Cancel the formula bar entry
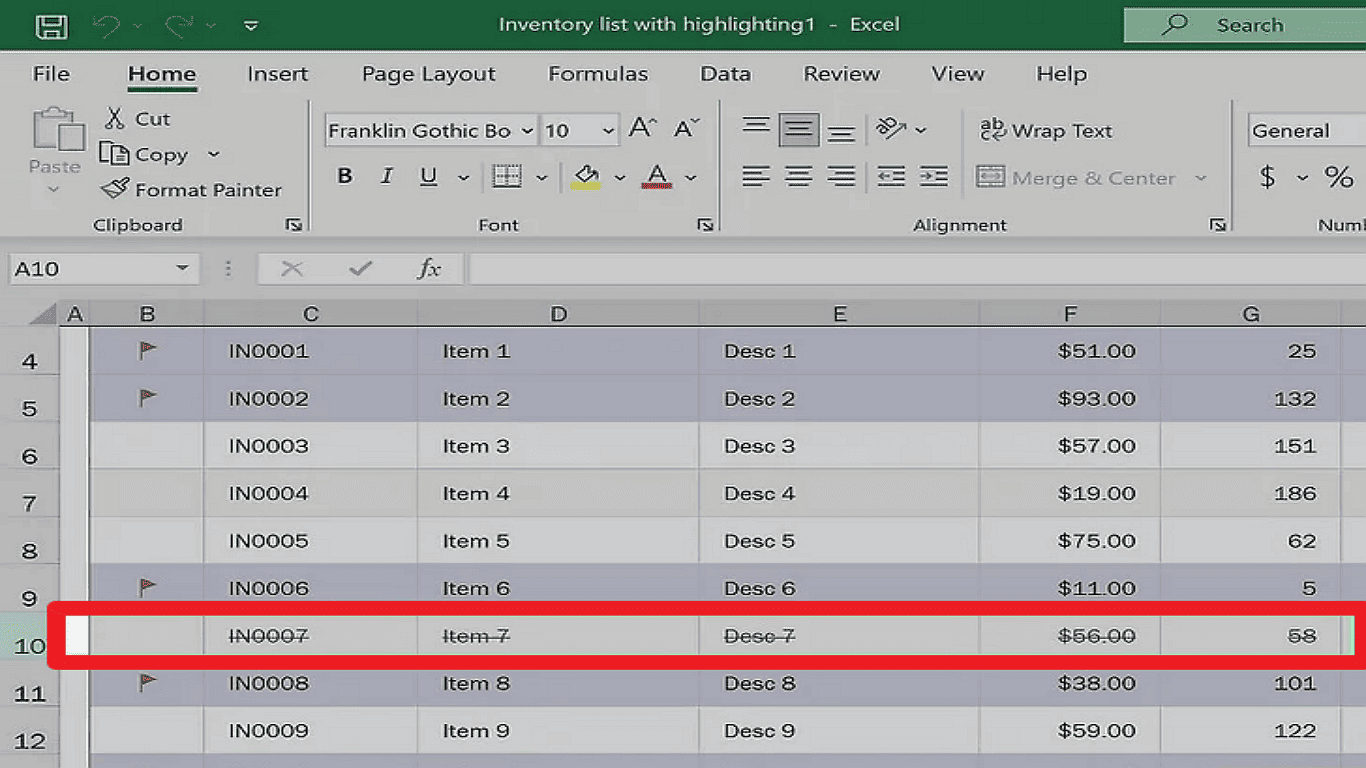Image resolution: width=1366 pixels, height=768 pixels. [292, 268]
